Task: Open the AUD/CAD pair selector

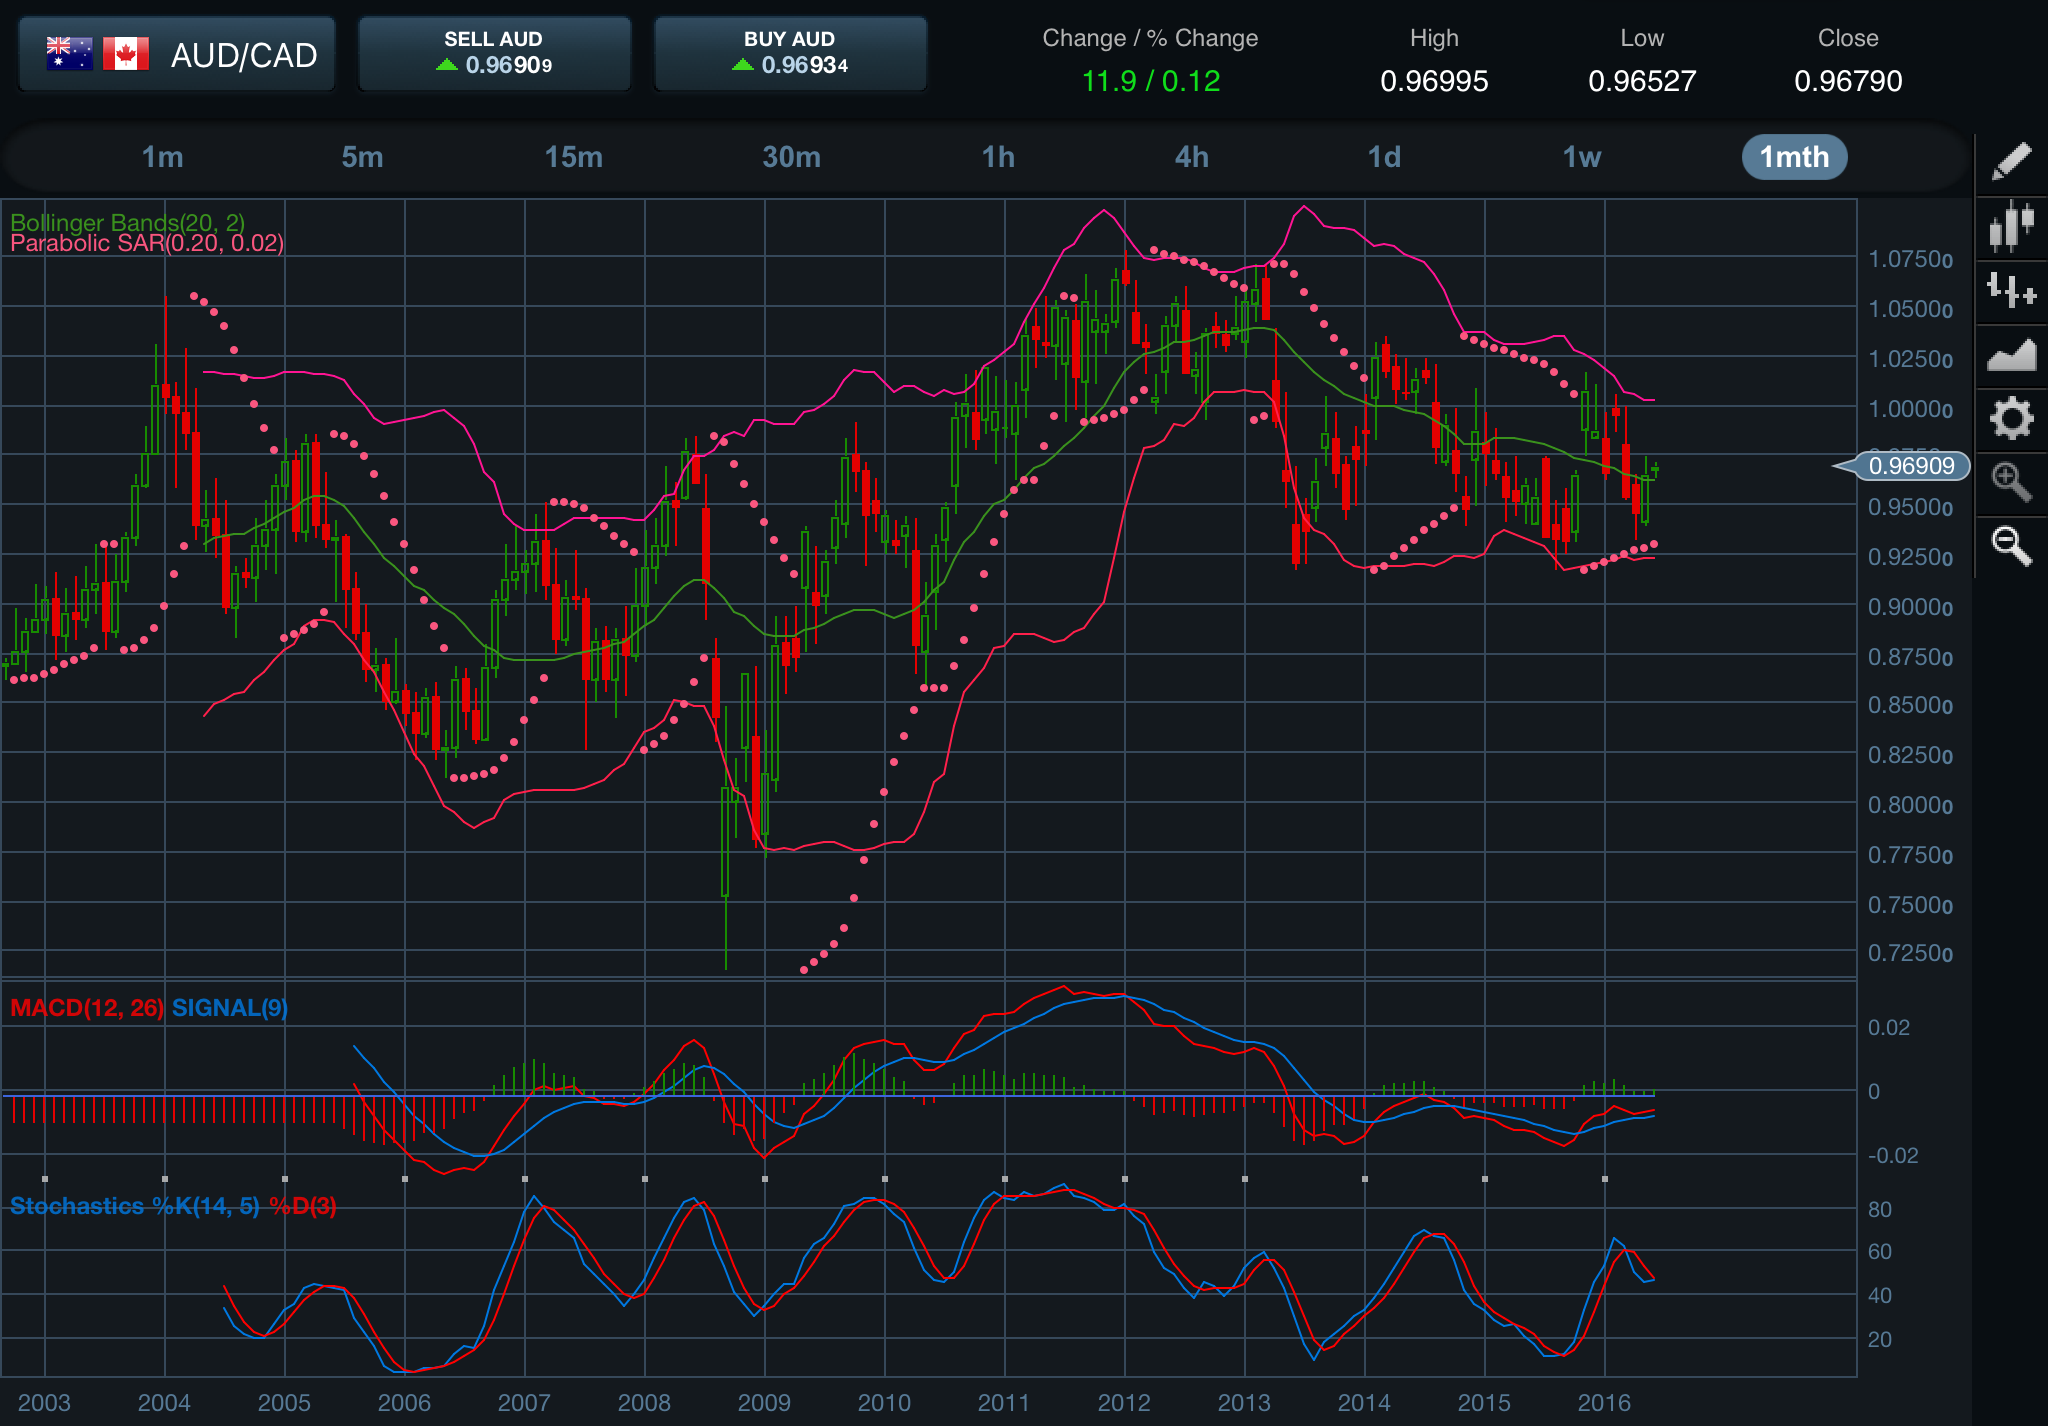Action: coord(177,54)
